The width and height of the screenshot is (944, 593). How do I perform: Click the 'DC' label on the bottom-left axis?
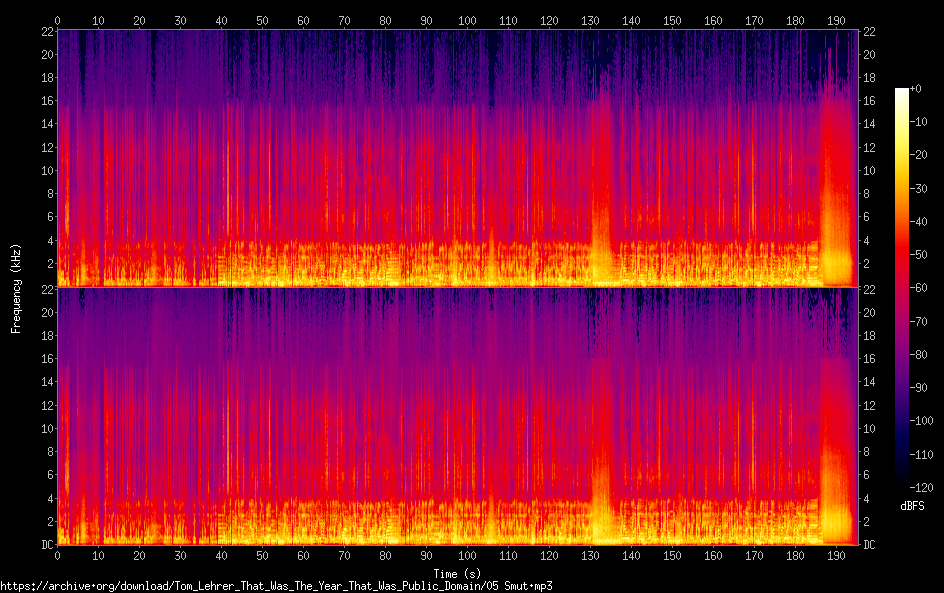[45, 544]
